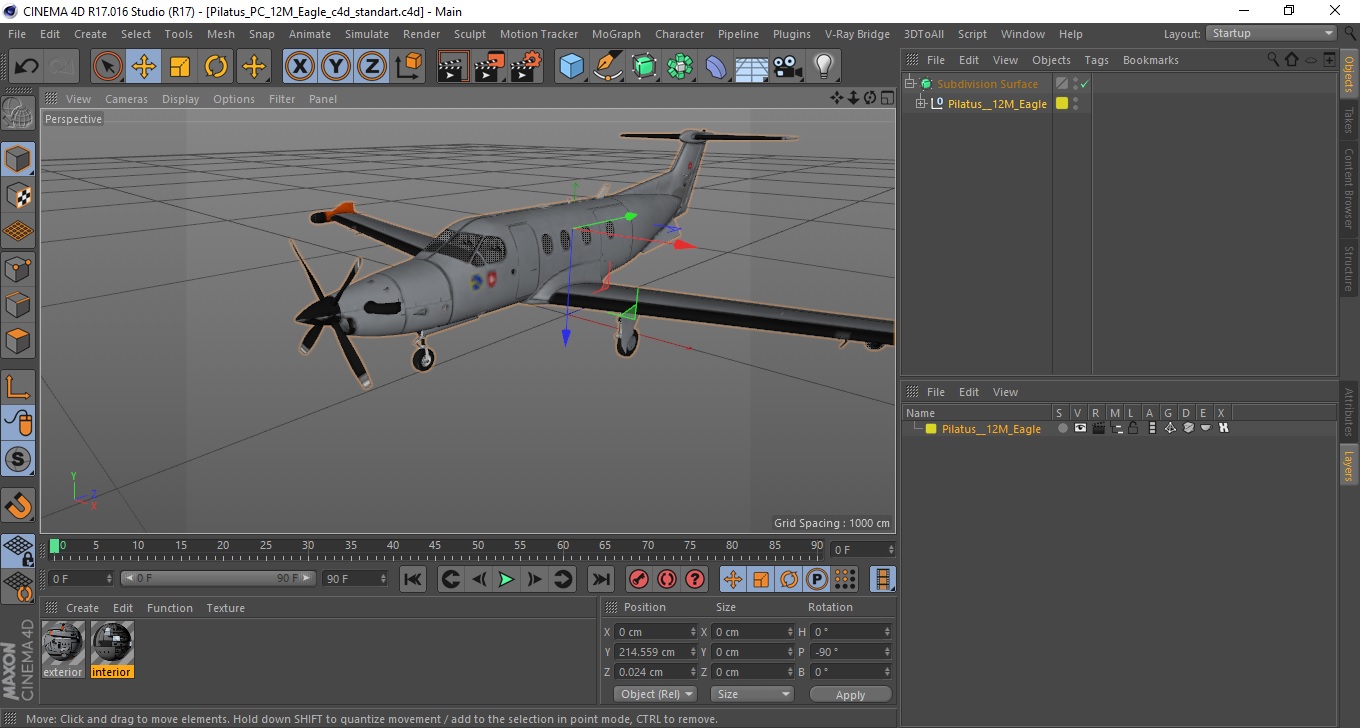Enable Points mode in left sidebar
Image resolution: width=1360 pixels, height=728 pixels.
(x=18, y=267)
